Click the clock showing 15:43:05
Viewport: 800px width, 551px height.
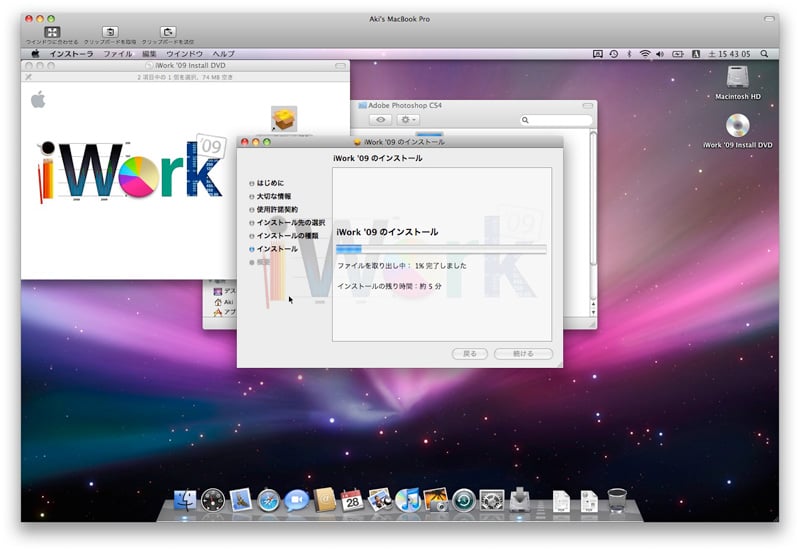click(x=730, y=54)
